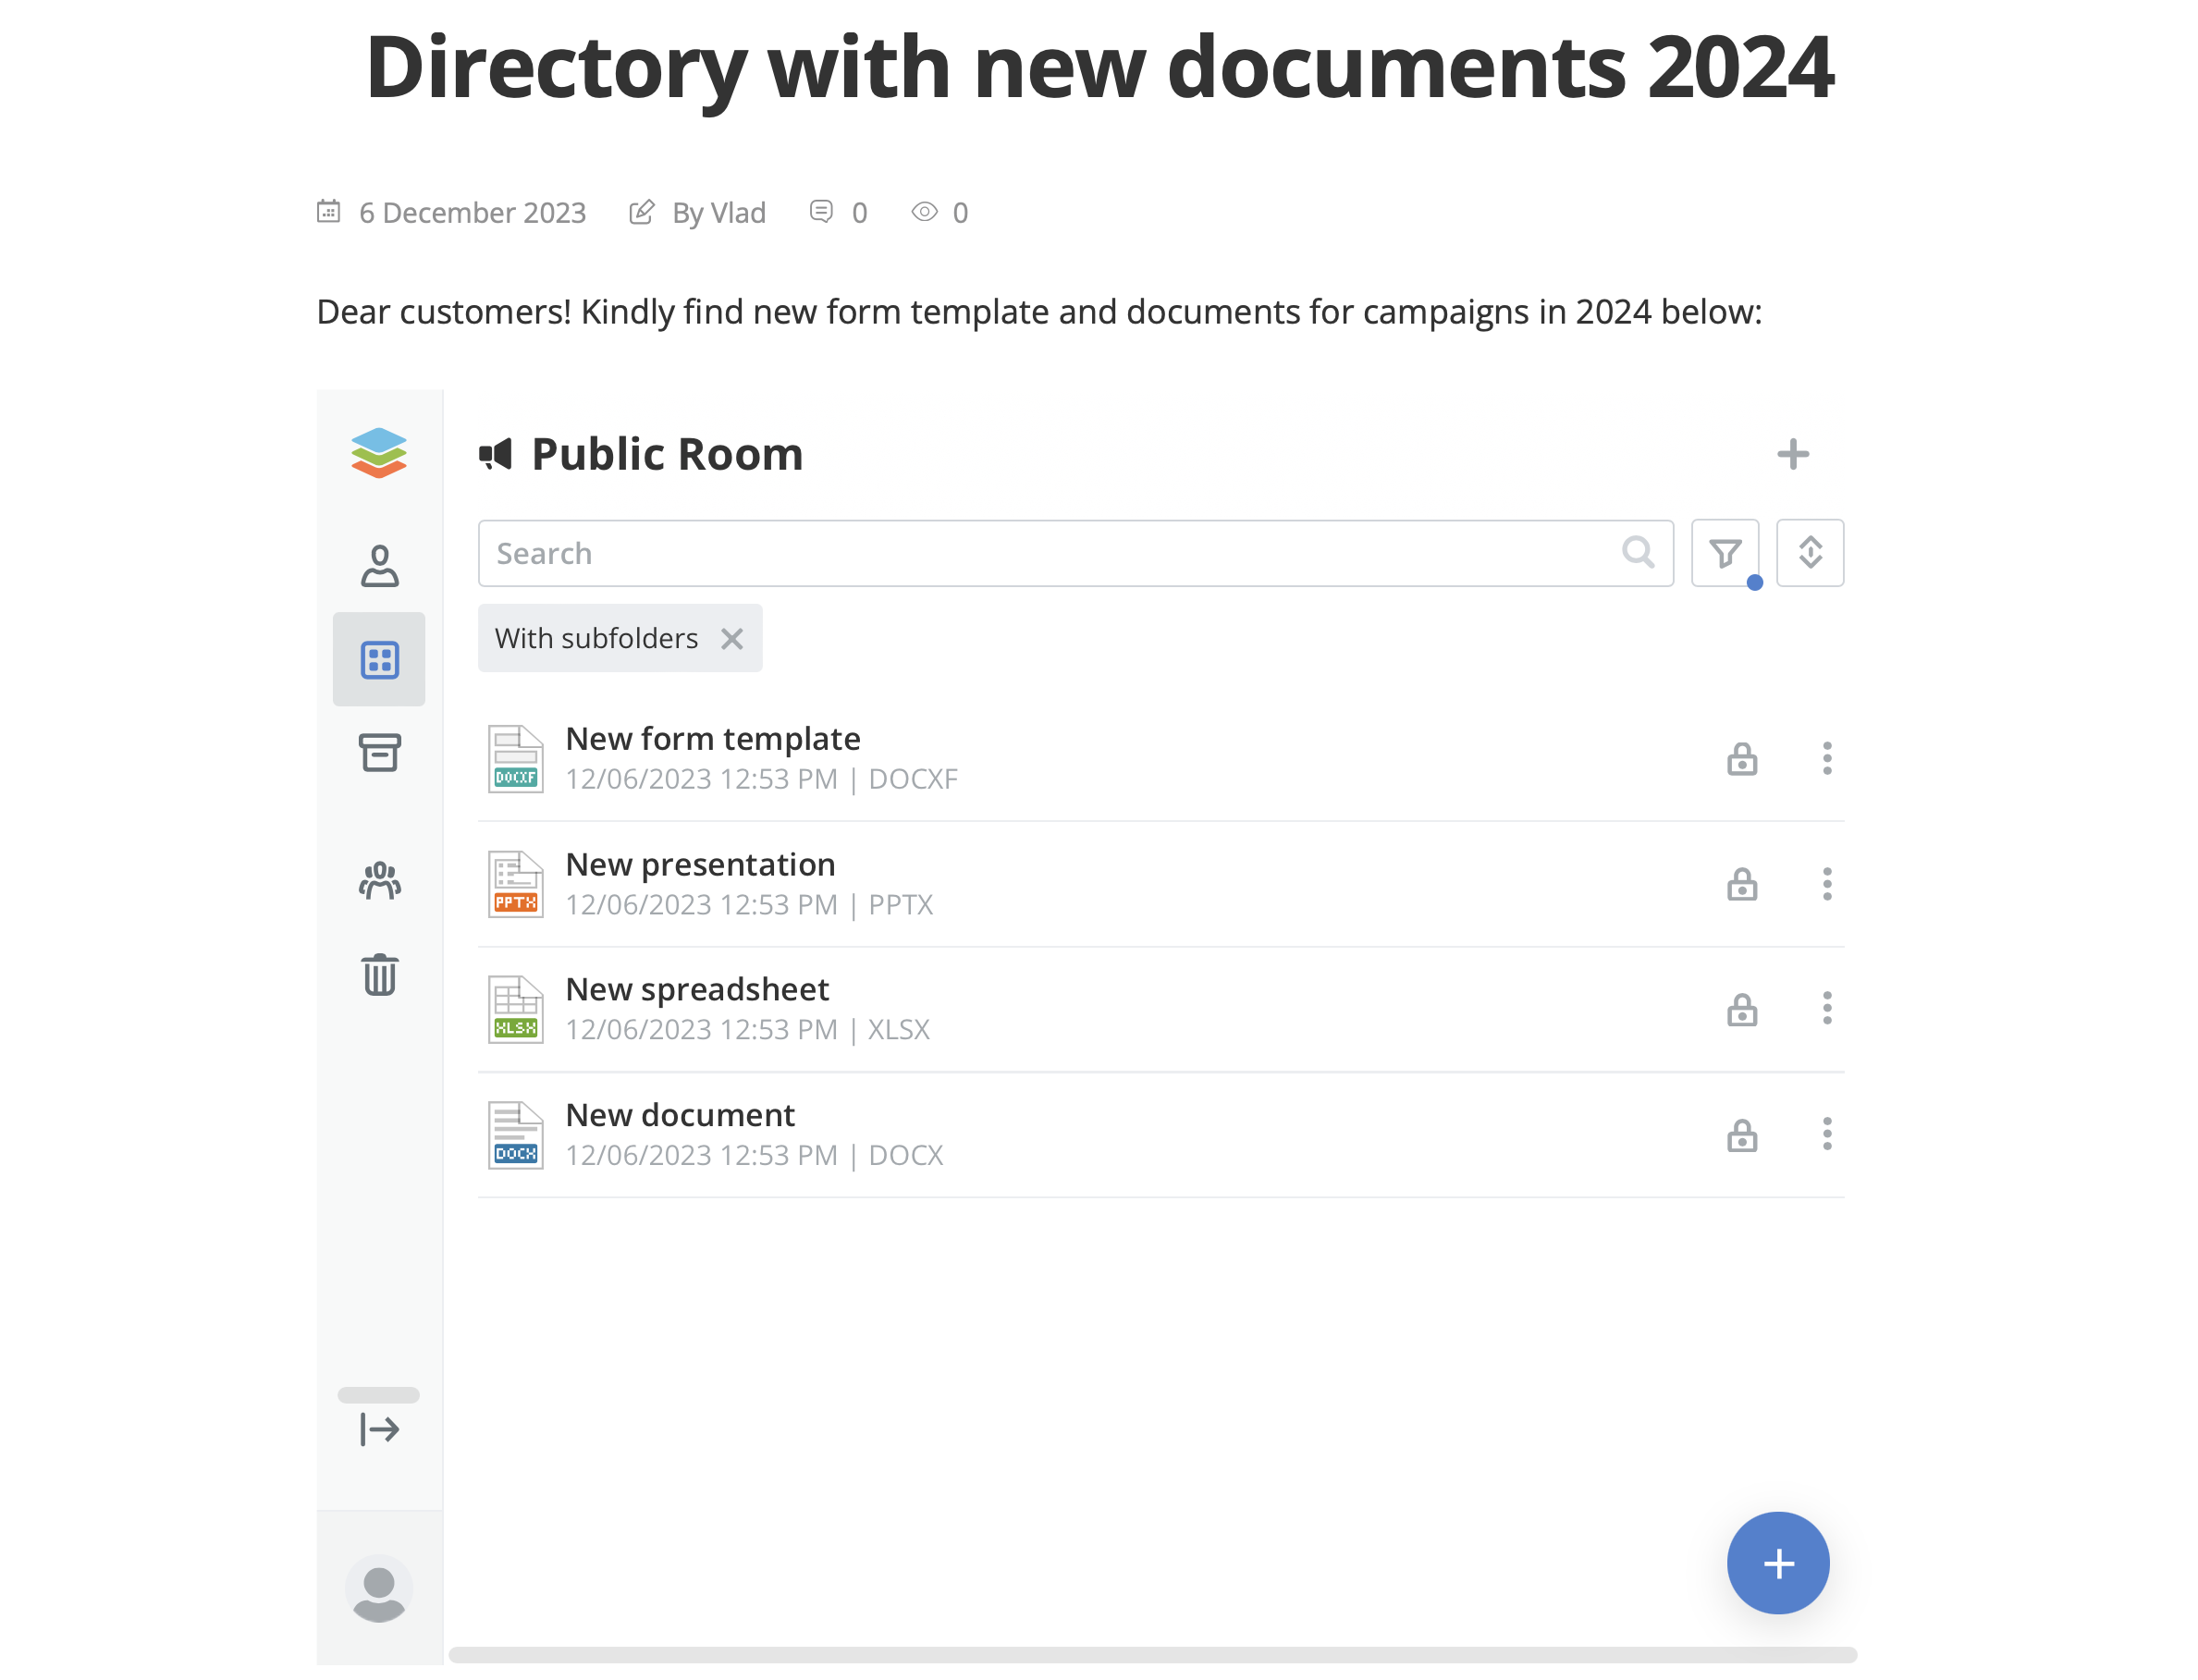Click the bottom user profile avatar

[x=379, y=1588]
